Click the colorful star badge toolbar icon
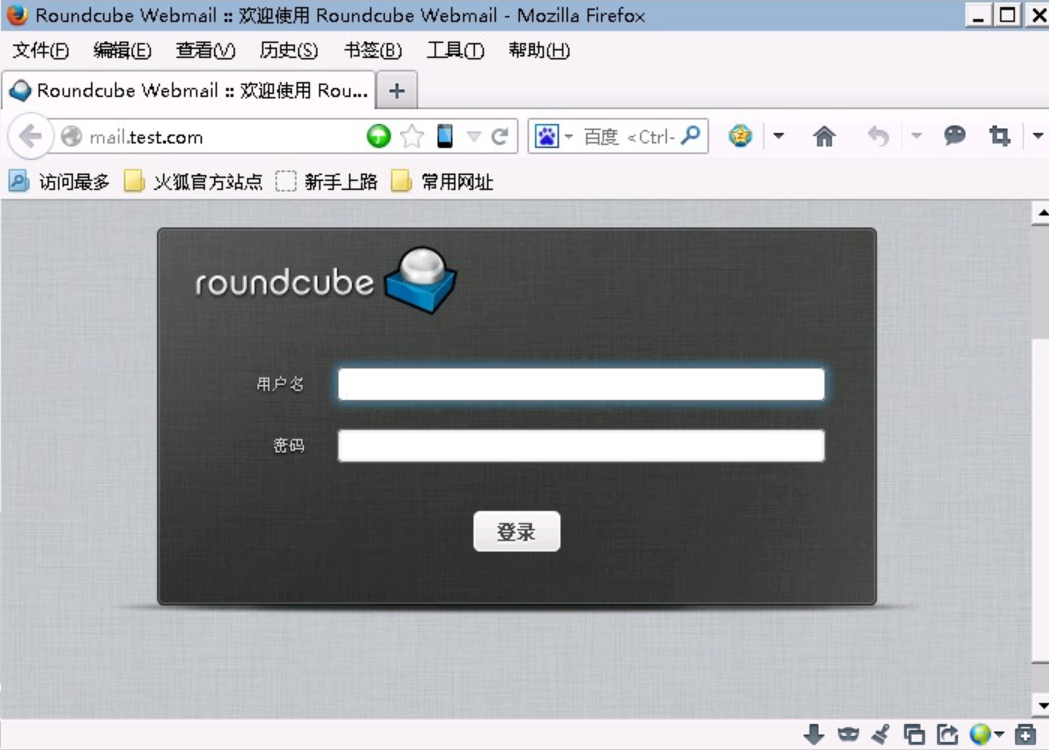Viewport: 1049px width, 750px height. [740, 136]
